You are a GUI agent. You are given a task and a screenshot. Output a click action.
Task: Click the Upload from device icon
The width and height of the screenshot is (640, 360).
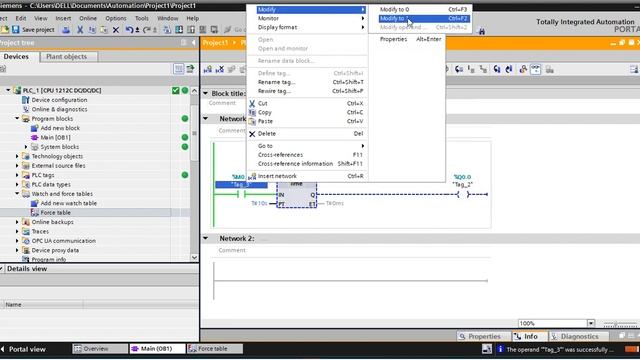coord(191,30)
